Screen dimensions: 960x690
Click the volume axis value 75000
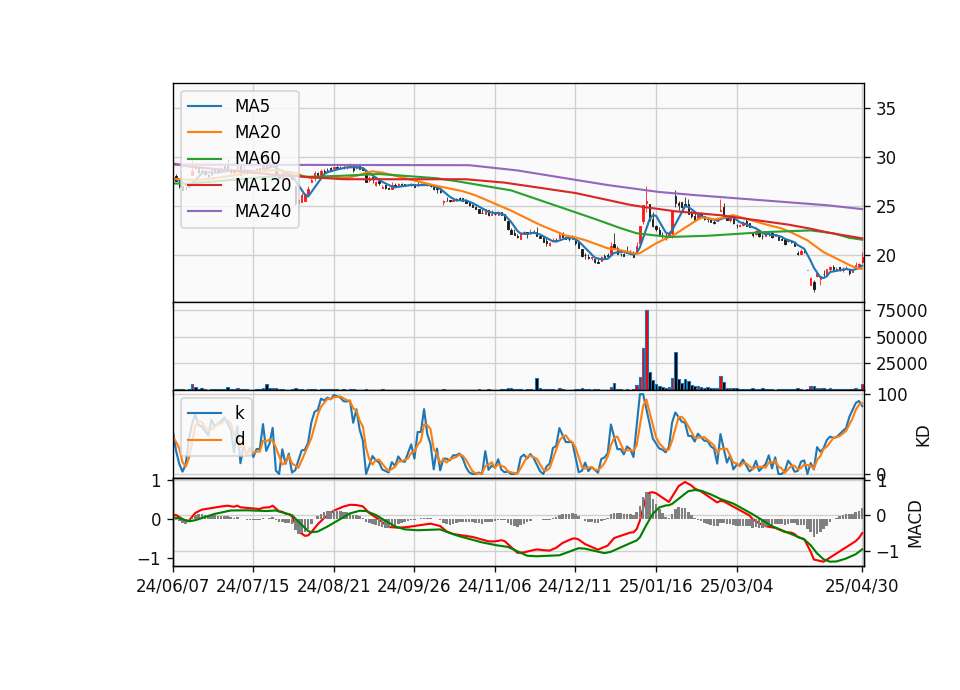pyautogui.click(x=901, y=312)
